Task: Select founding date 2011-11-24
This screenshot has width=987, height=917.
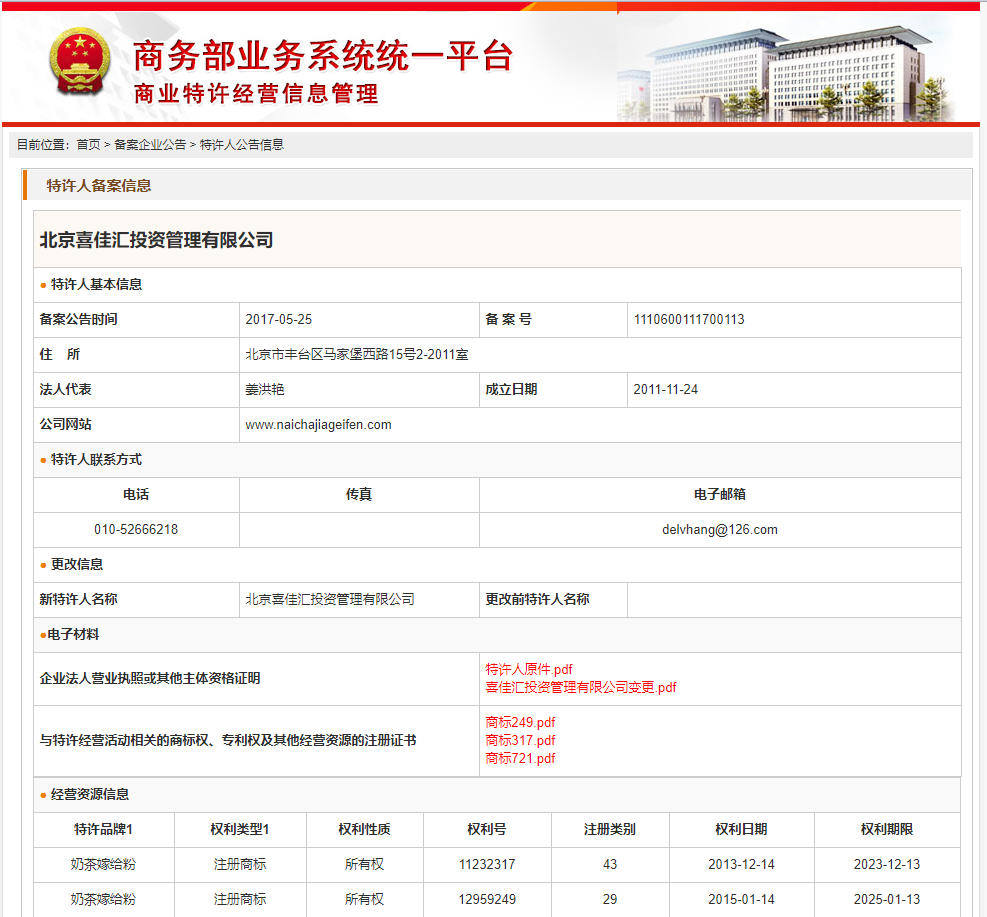Action: coord(665,390)
